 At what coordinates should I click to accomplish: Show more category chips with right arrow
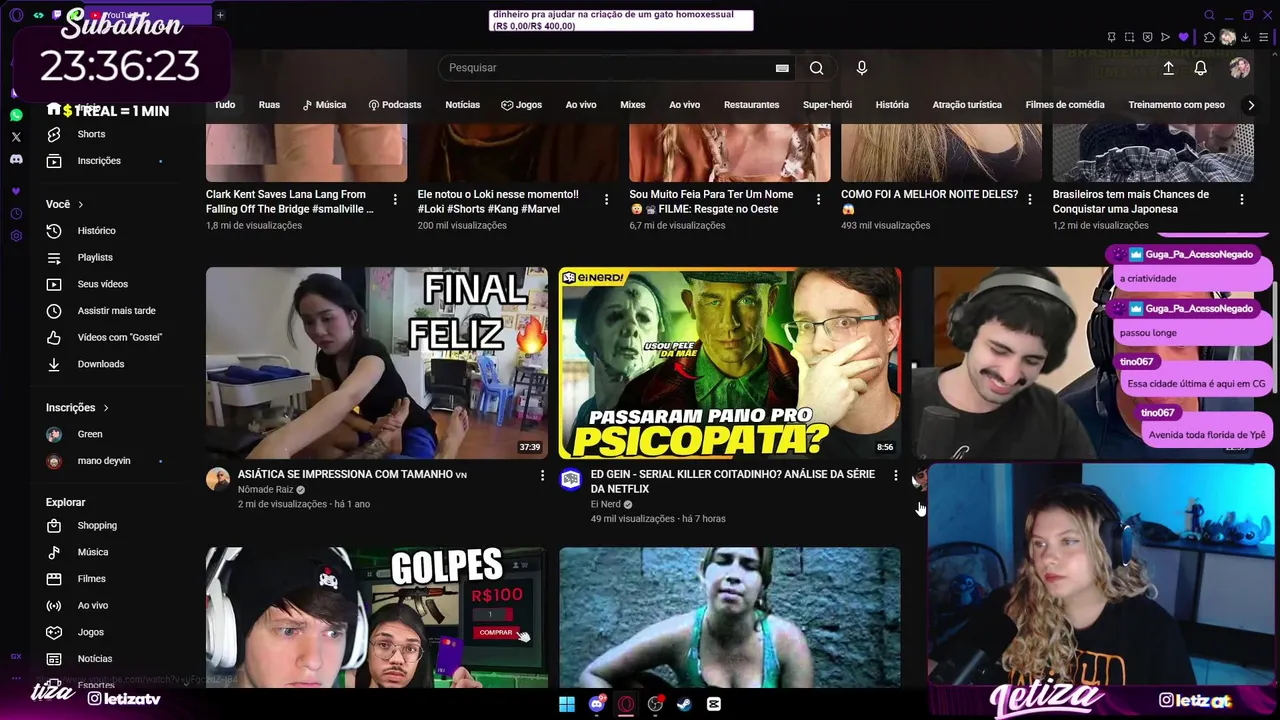[x=1250, y=105]
